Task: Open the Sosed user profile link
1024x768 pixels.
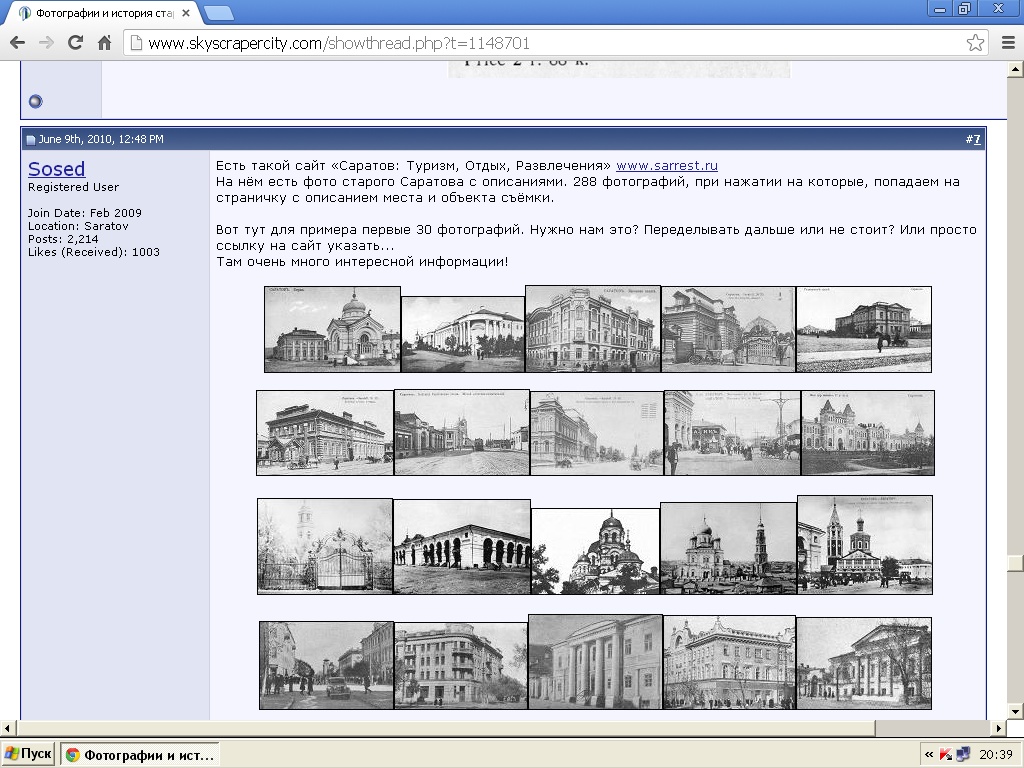Action: tap(56, 169)
